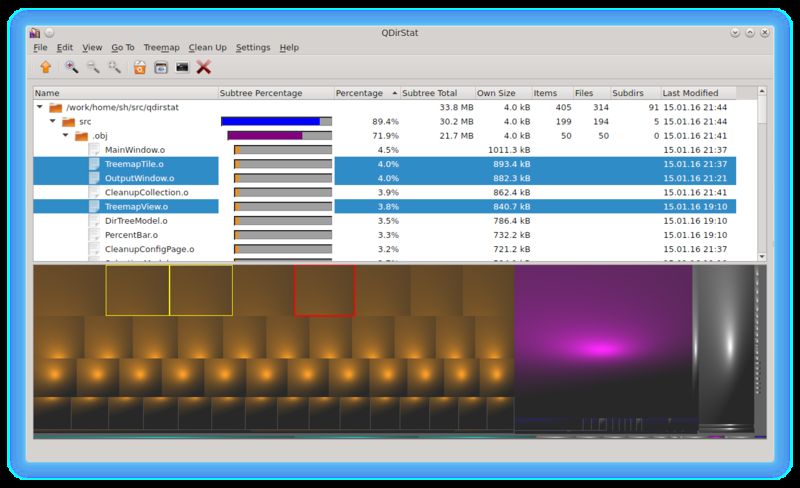Screen dimensions: 800x488
Task: Click the folder icon of .obj
Action: click(x=81, y=136)
